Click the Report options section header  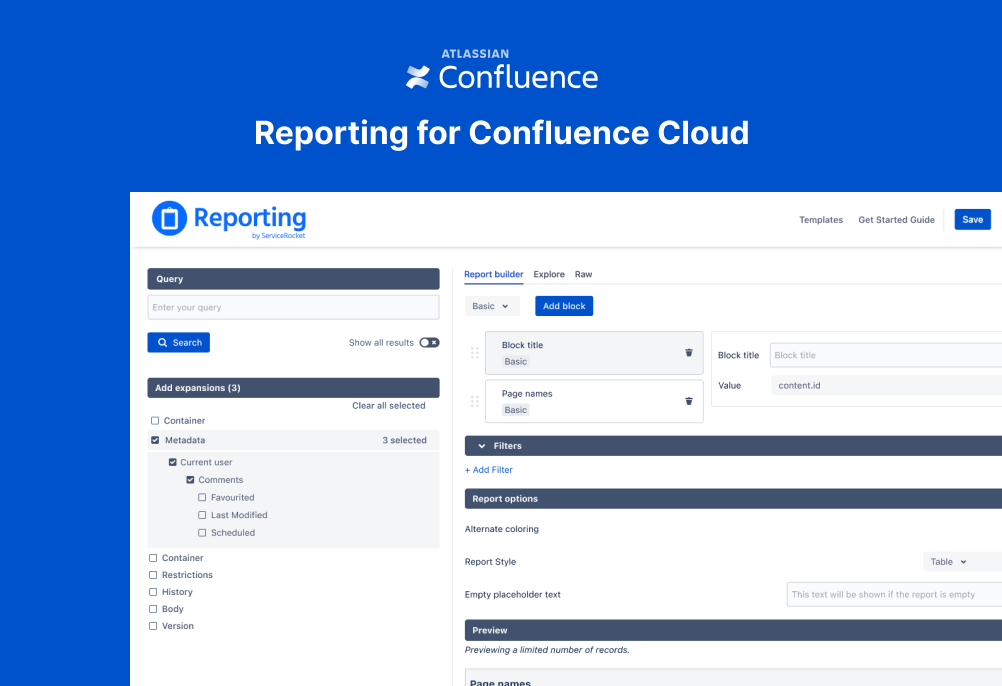pyautogui.click(x=733, y=499)
